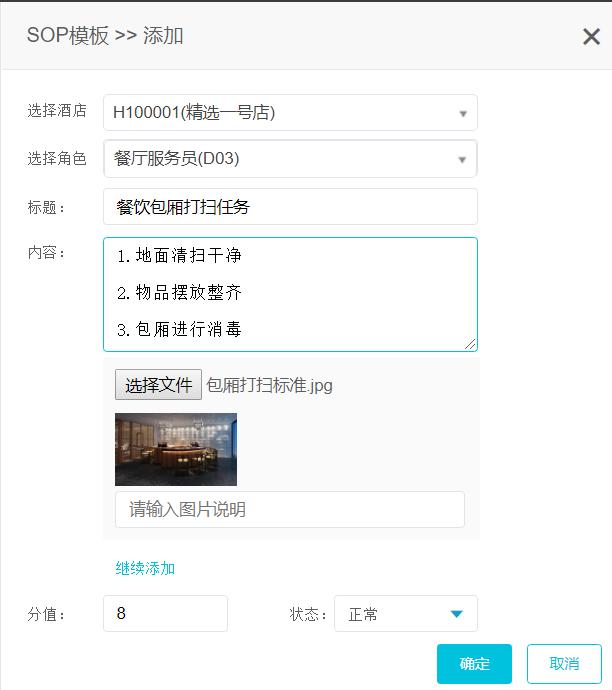The width and height of the screenshot is (612, 690).
Task: Expand the 选择角色 dropdown arrow
Action: click(462, 159)
